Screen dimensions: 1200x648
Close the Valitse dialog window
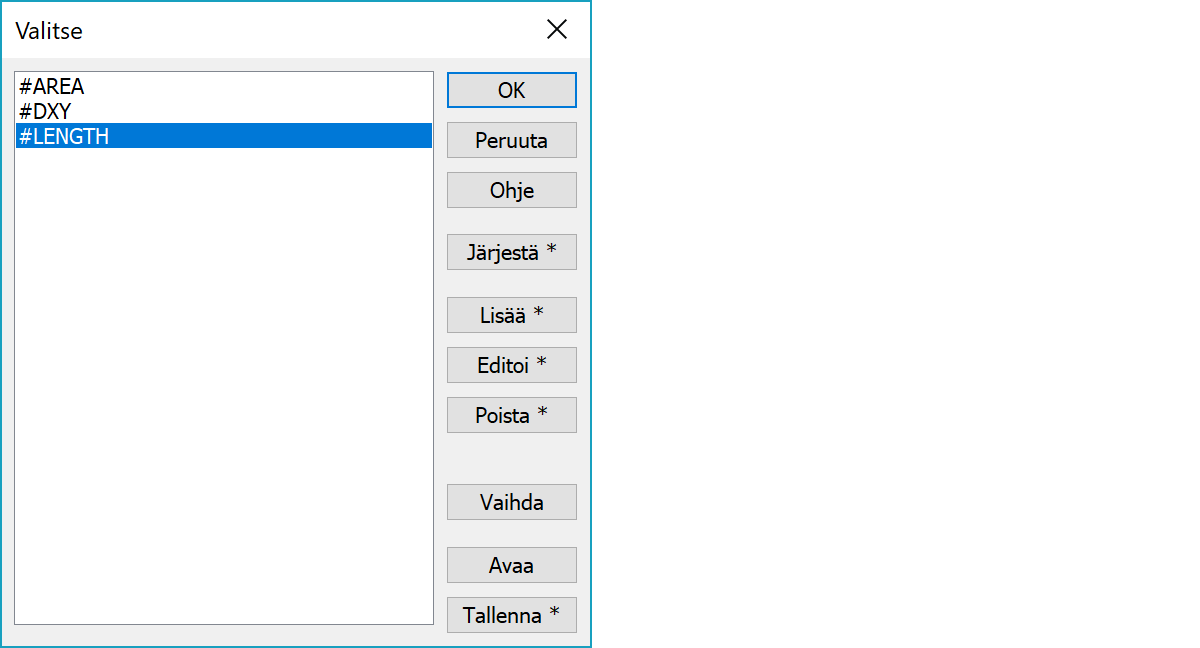[557, 30]
